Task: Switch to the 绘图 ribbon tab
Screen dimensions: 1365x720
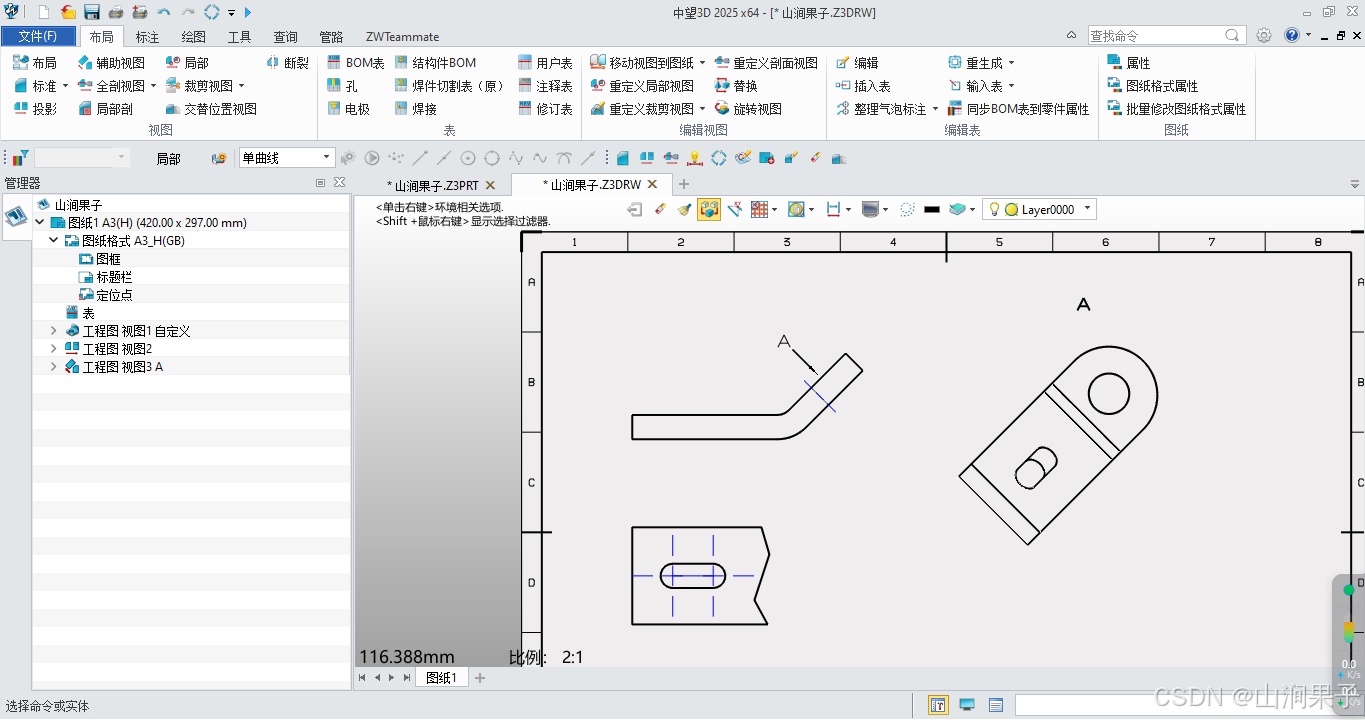Action: click(x=193, y=37)
